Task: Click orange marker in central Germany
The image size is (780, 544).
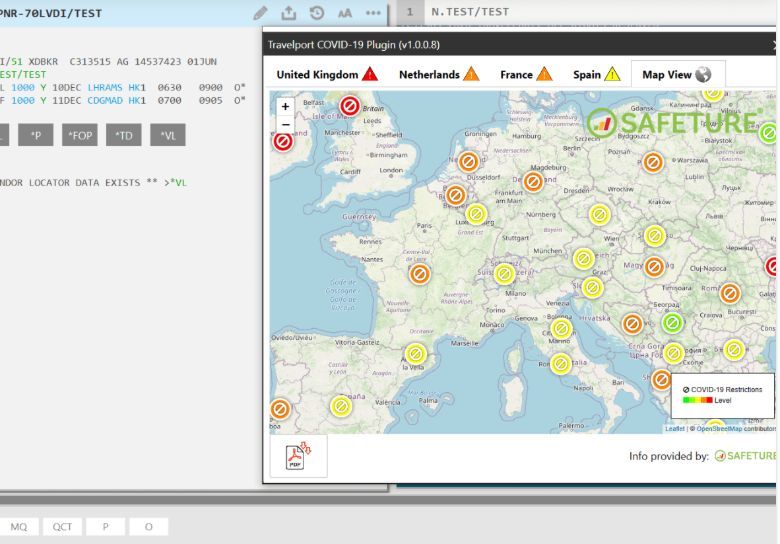Action: tap(533, 182)
